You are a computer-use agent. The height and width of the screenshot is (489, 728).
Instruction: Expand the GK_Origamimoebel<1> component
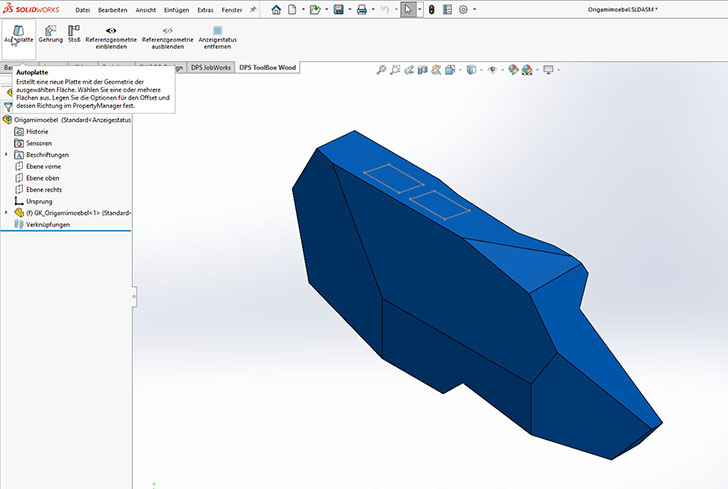6,213
